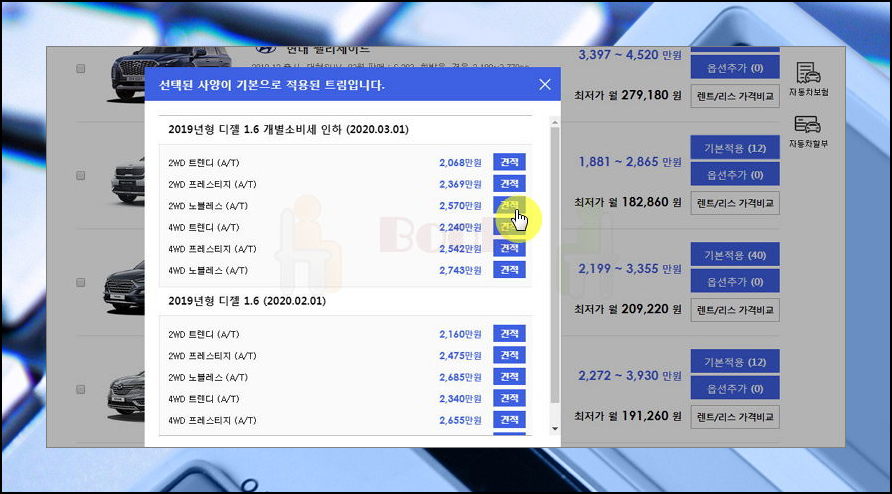Click the 기본적용 (40) button

(x=735, y=254)
